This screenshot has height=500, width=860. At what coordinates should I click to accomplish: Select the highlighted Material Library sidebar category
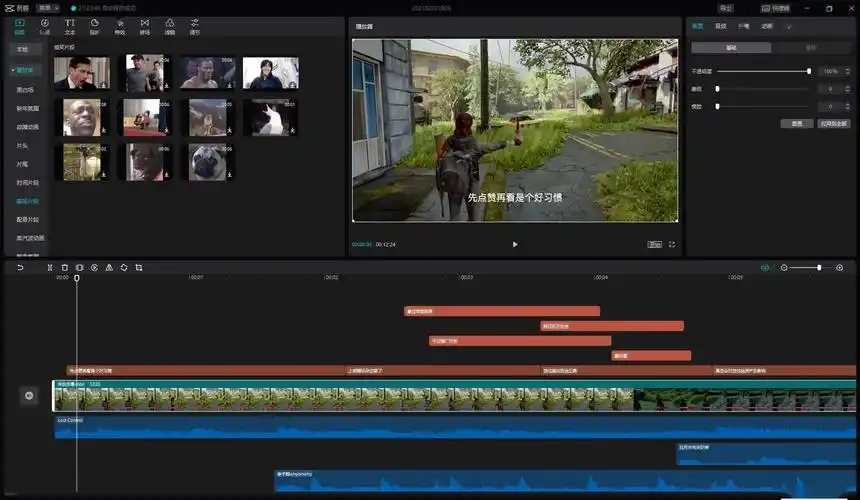24,70
